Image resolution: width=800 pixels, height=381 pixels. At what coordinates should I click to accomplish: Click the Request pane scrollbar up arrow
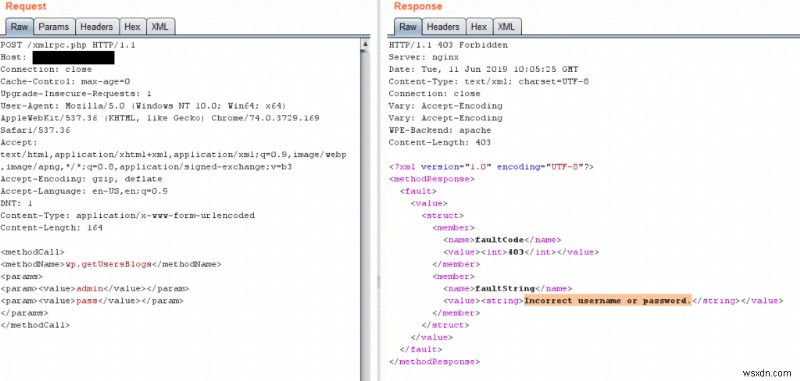(x=365, y=44)
